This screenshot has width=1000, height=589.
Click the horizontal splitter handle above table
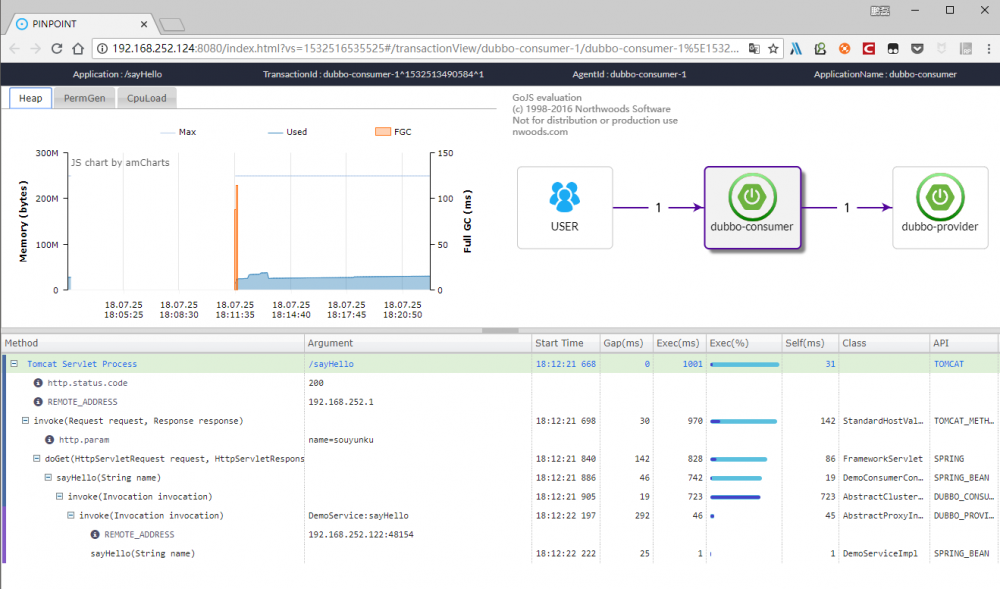pyautogui.click(x=500, y=330)
